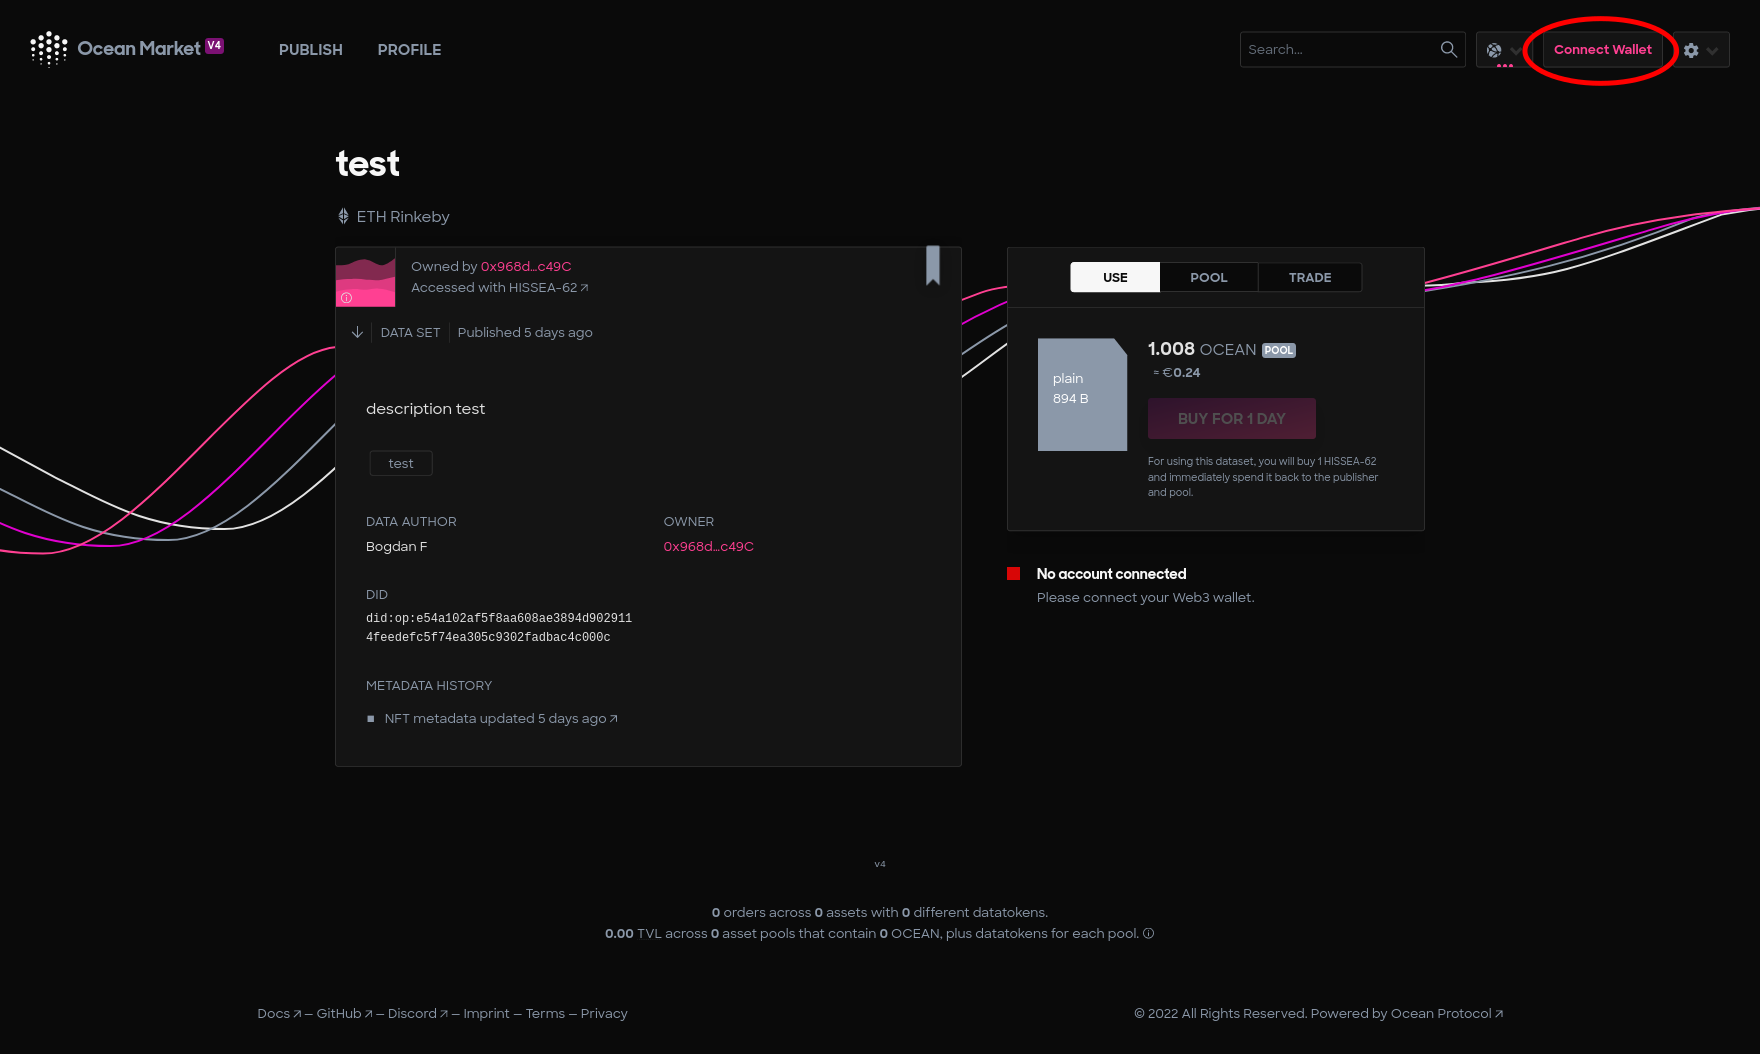
Task: Toggle the bookmark ribbon icon
Action: (x=933, y=265)
